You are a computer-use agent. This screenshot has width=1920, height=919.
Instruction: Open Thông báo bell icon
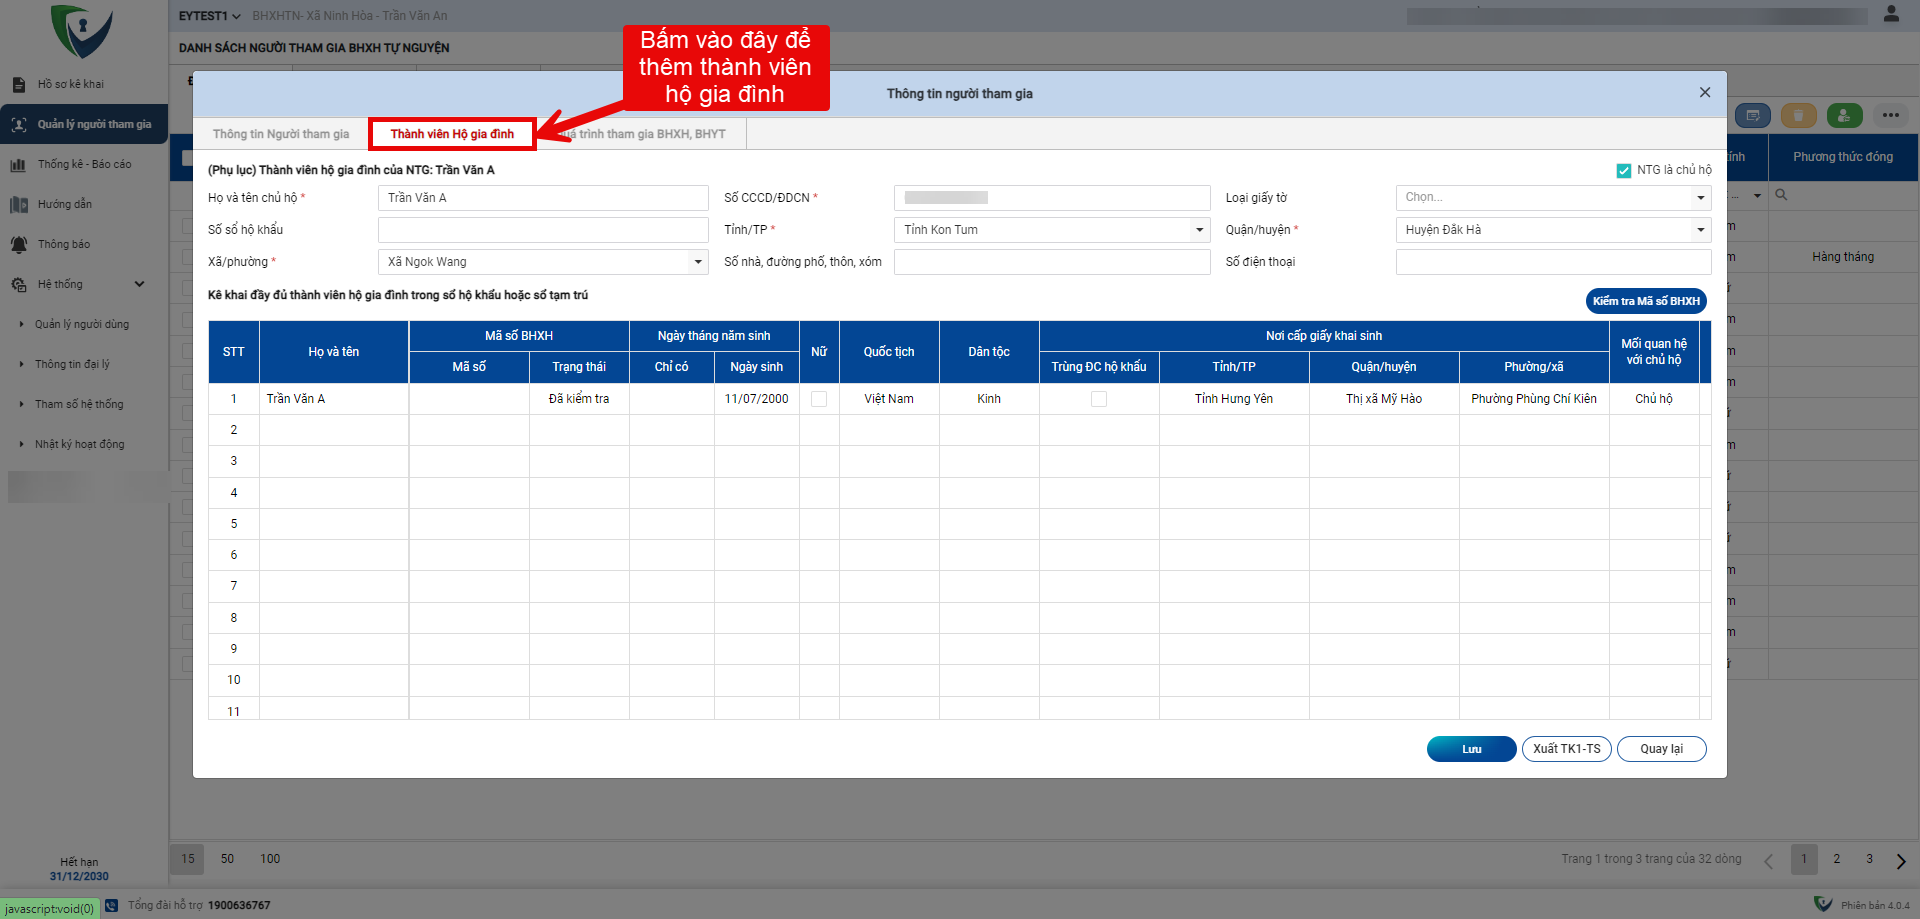tap(18, 245)
